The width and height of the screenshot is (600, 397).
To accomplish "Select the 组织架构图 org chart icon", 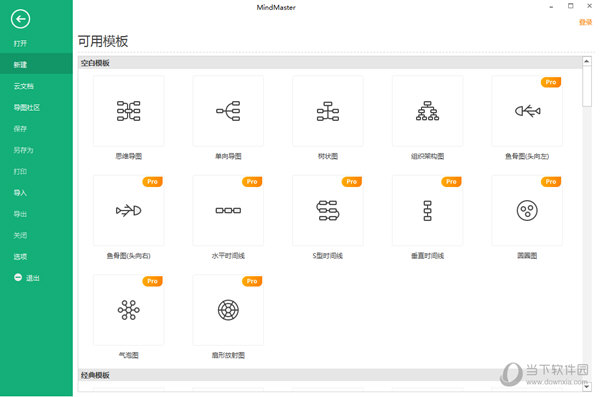I will pos(427,111).
